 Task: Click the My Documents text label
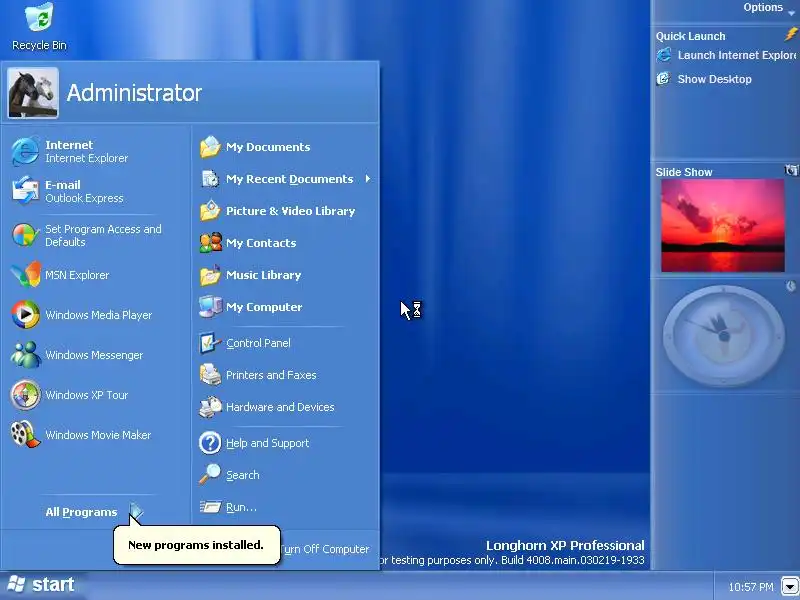pyautogui.click(x=268, y=147)
